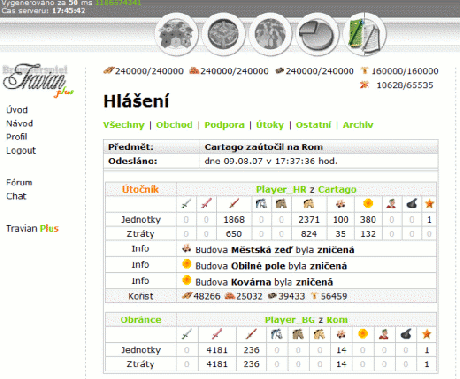This screenshot has width=460, height=379.
Task: Open the Chat link
Action: (16, 196)
